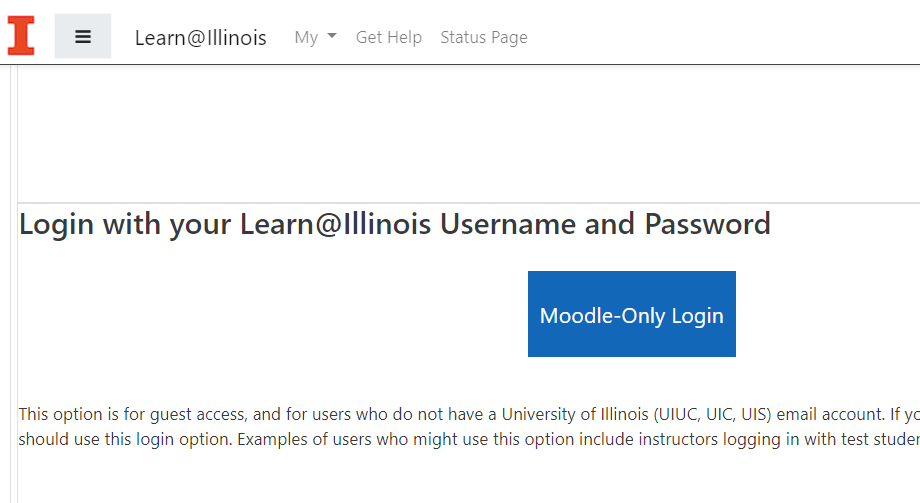Click the caret arrow beside My
This screenshot has height=503, width=920.
332,37
